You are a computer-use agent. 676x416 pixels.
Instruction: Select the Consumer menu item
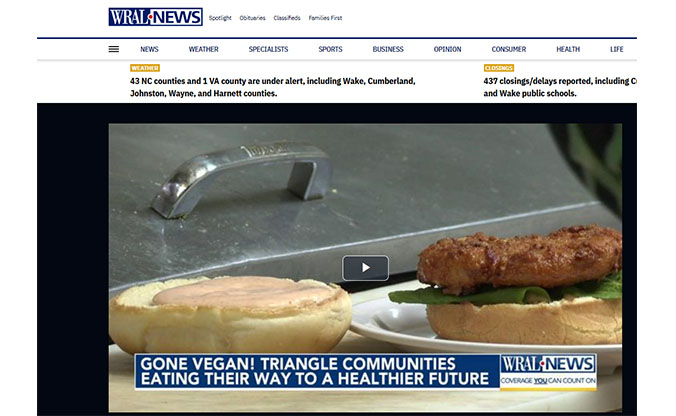pos(509,49)
